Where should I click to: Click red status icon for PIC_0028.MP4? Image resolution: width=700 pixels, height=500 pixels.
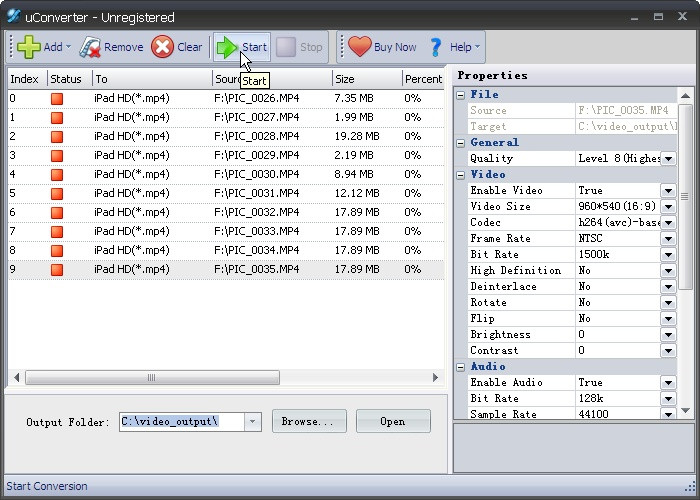(x=57, y=137)
